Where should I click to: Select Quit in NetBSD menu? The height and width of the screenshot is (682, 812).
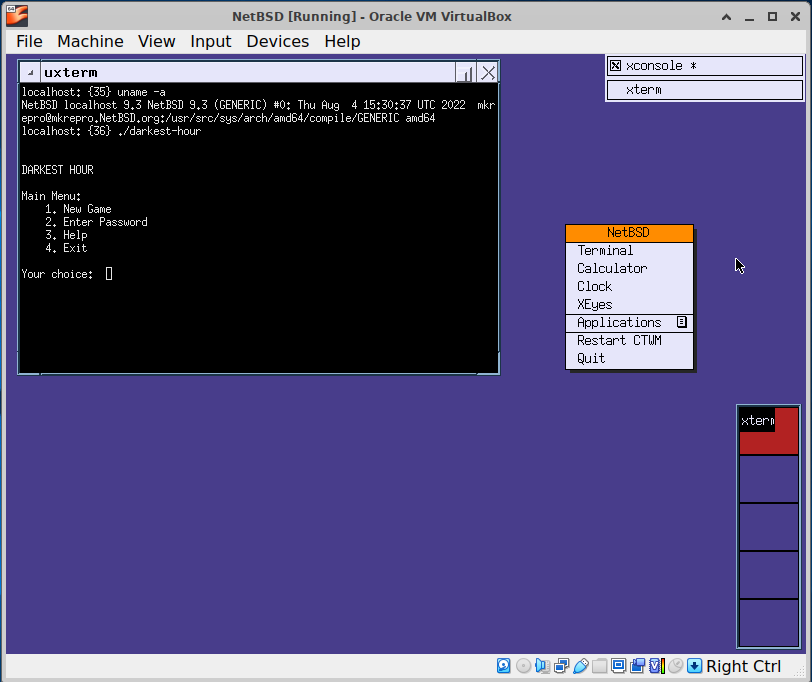pyautogui.click(x=629, y=358)
